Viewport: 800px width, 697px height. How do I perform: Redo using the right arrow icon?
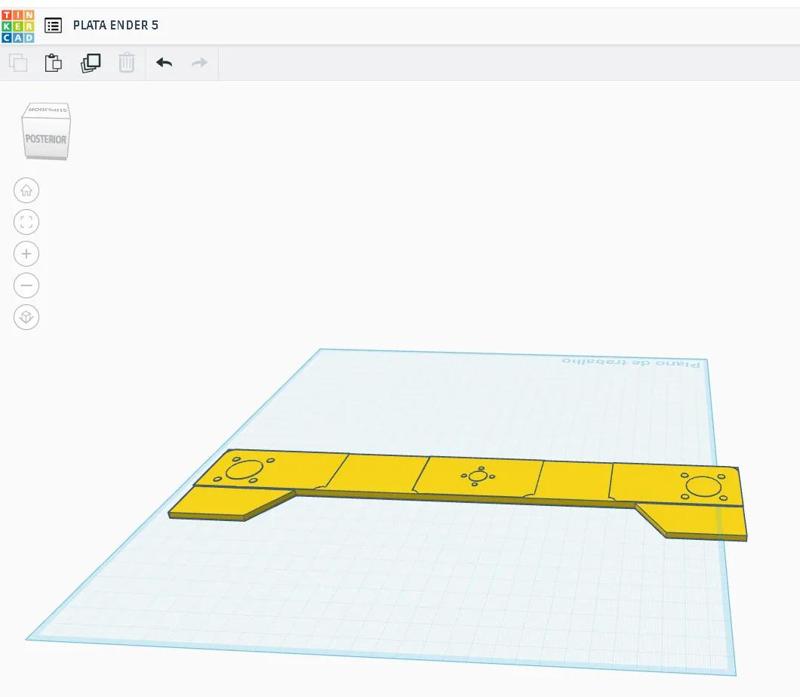click(198, 63)
